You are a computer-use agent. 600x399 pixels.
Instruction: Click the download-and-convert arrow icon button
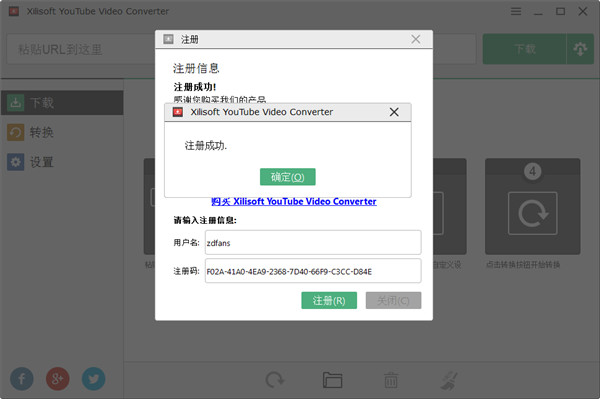click(580, 49)
